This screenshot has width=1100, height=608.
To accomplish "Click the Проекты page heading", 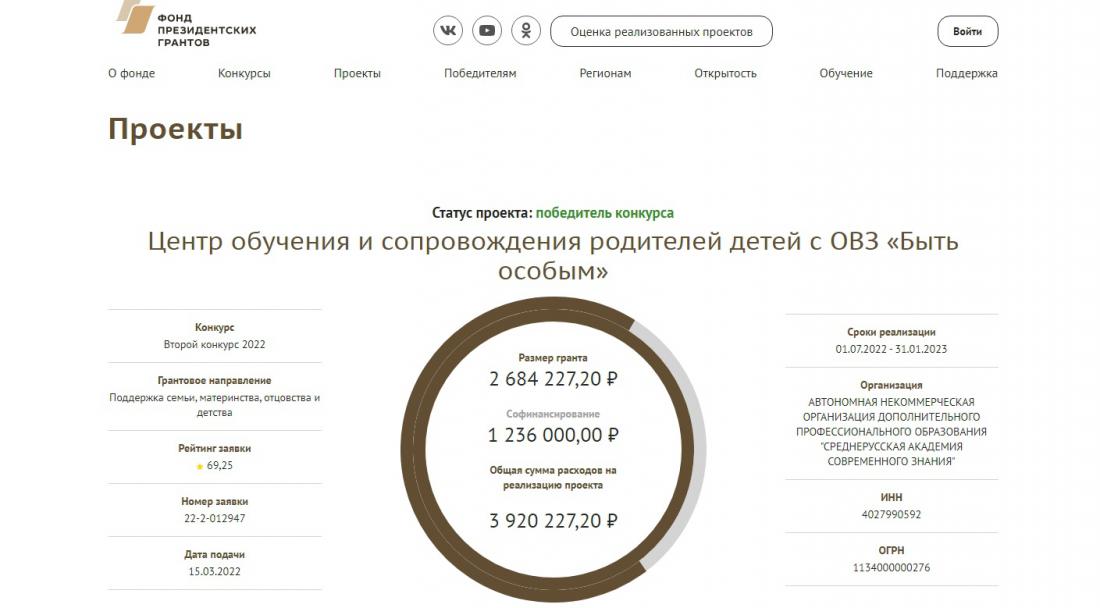I will click(175, 129).
